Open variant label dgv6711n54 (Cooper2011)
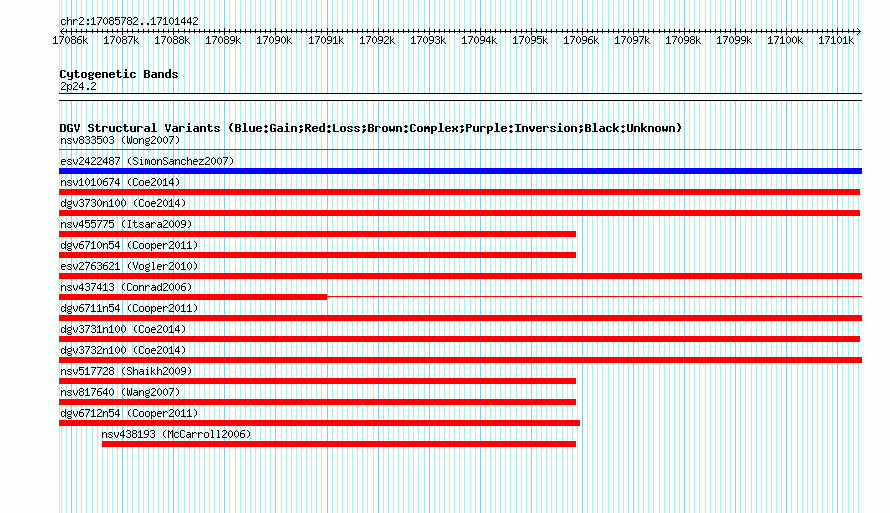The image size is (890, 513). (x=129, y=308)
